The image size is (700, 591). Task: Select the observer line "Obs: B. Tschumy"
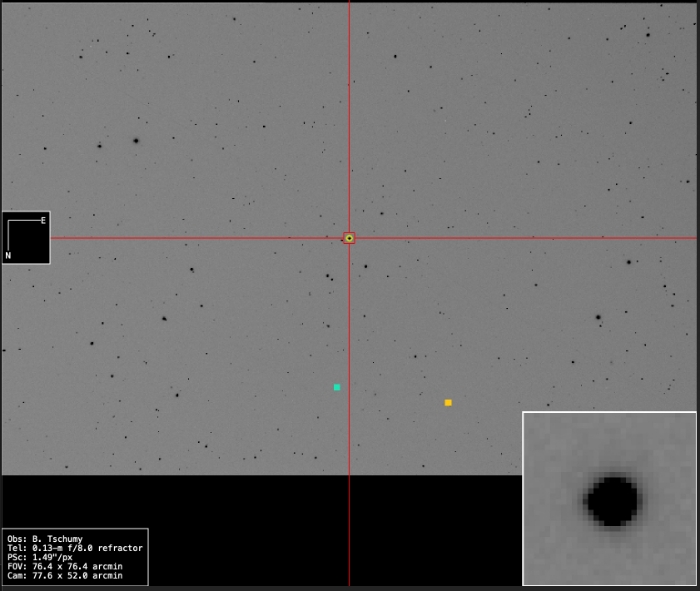pos(45,539)
